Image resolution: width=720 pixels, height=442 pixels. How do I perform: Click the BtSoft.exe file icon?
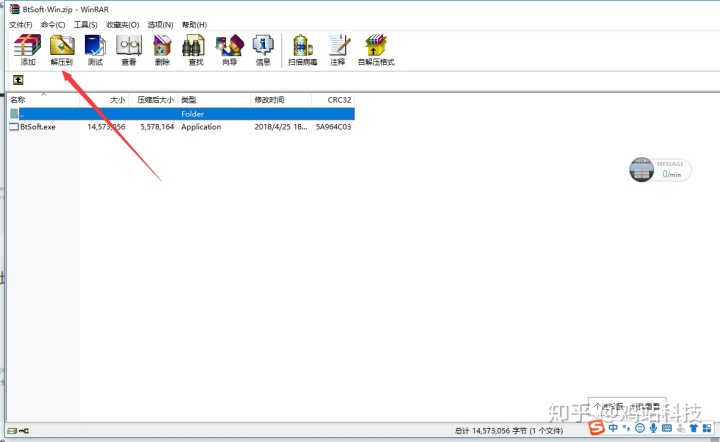click(14, 127)
